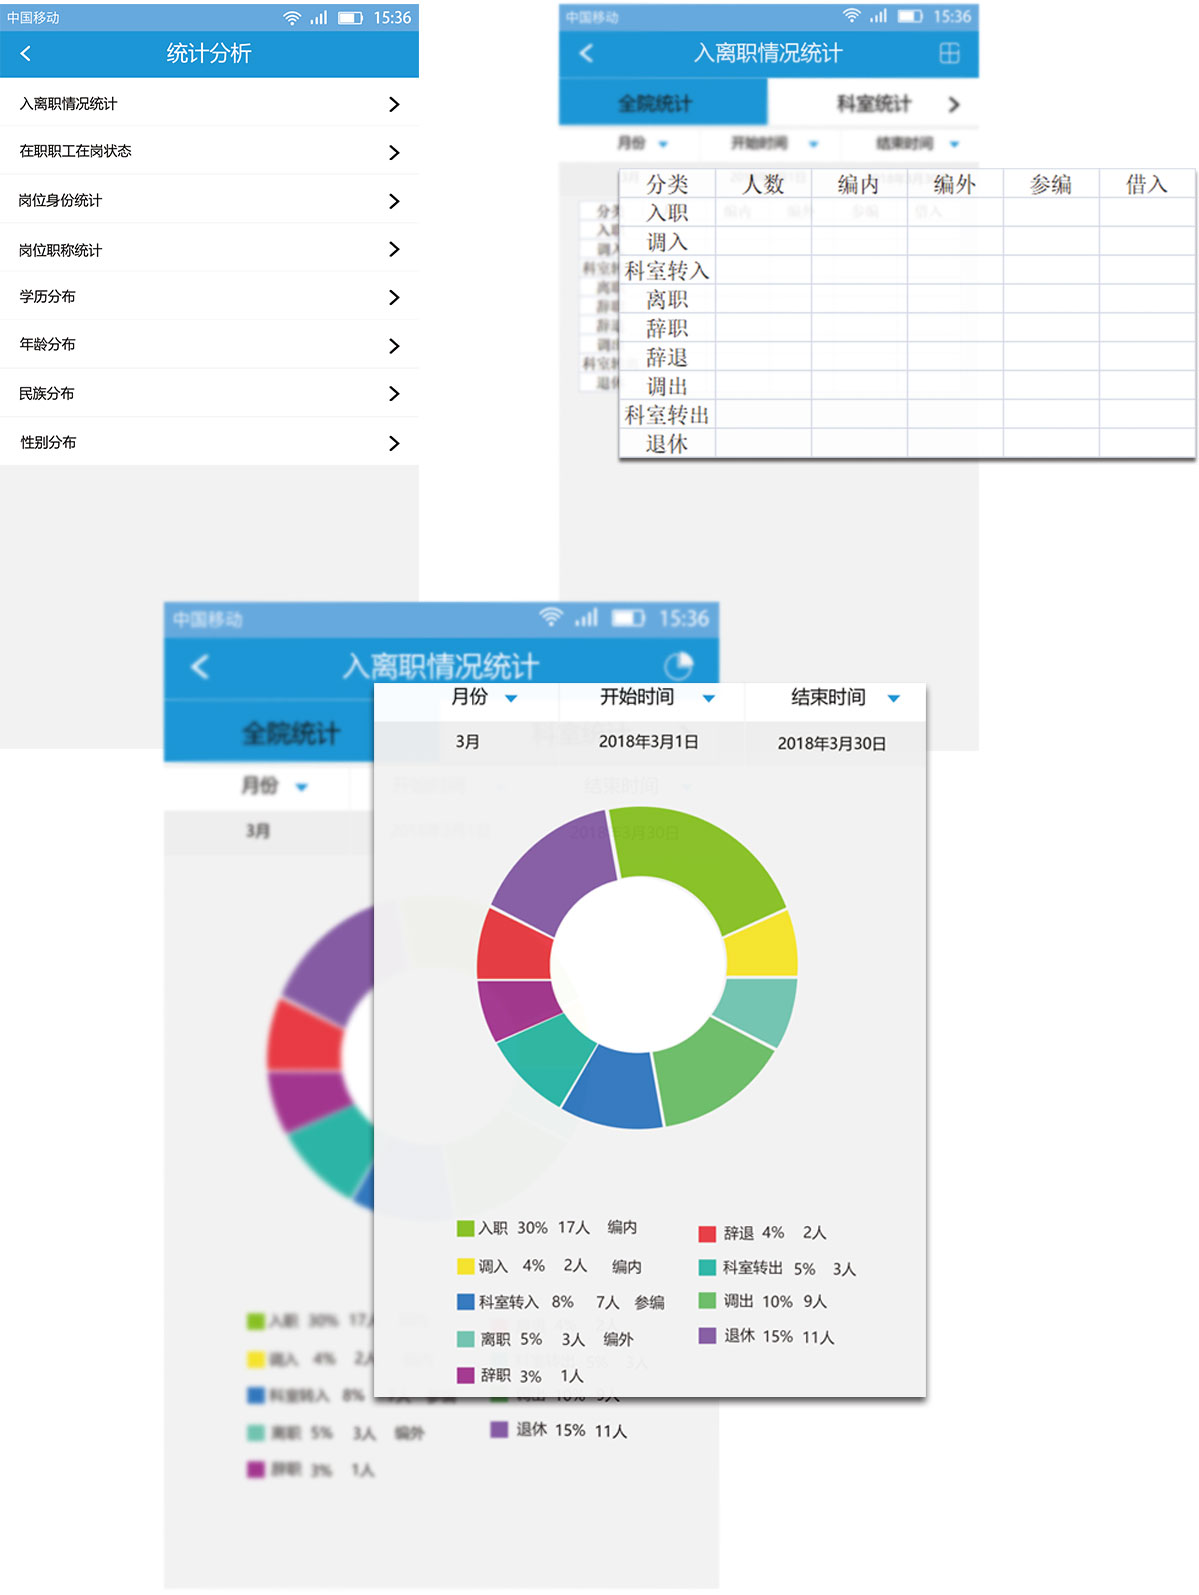Screen dimensions: 1199x1595
Task: Open the 开始时间 dropdown in popup
Action: click(x=656, y=697)
